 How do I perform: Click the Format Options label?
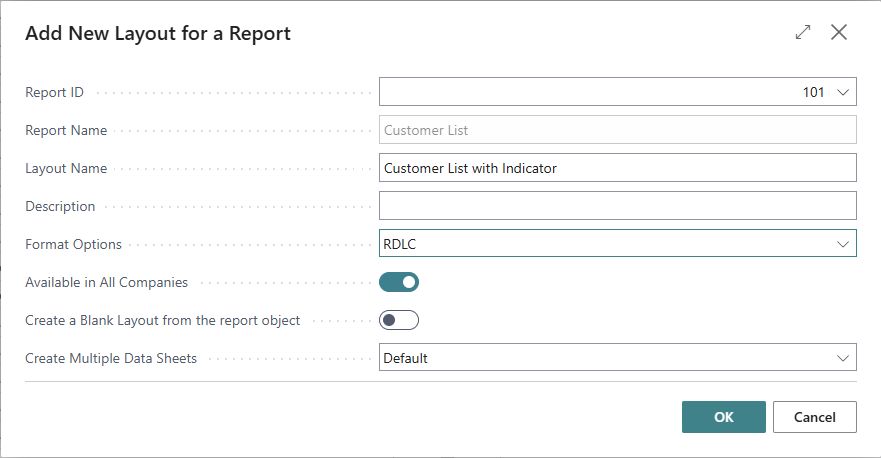73,244
